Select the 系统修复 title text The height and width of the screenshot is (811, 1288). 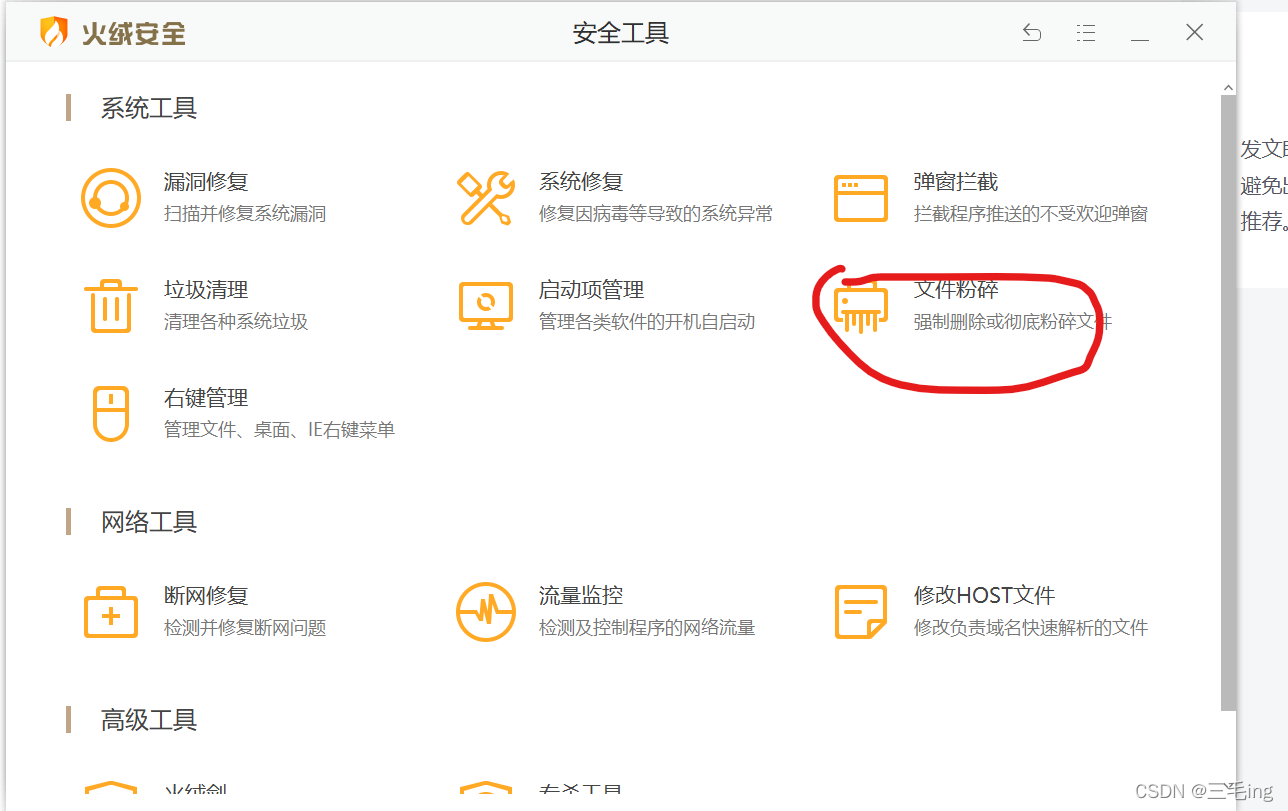point(581,182)
